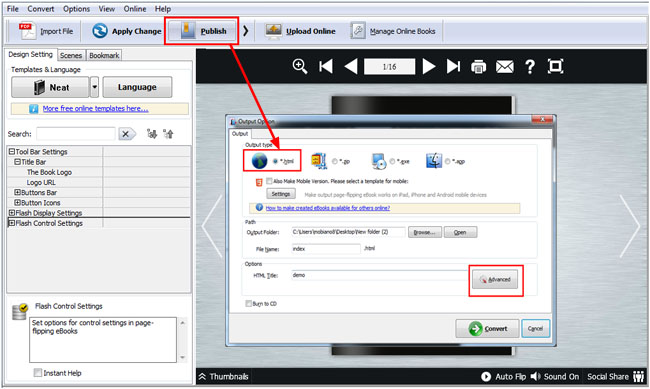
Task: Click Upload Online in the toolbar
Action: point(301,31)
